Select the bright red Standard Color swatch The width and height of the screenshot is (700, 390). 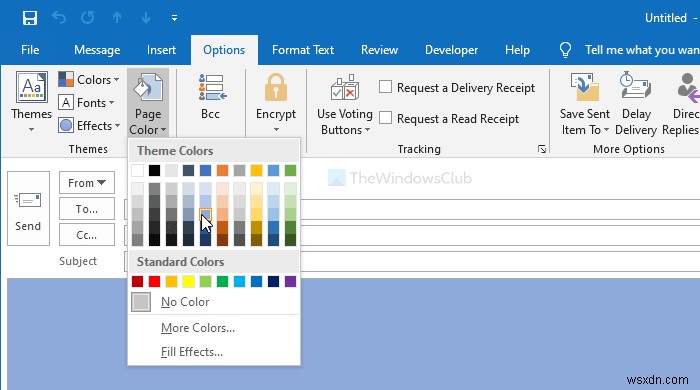click(x=154, y=281)
